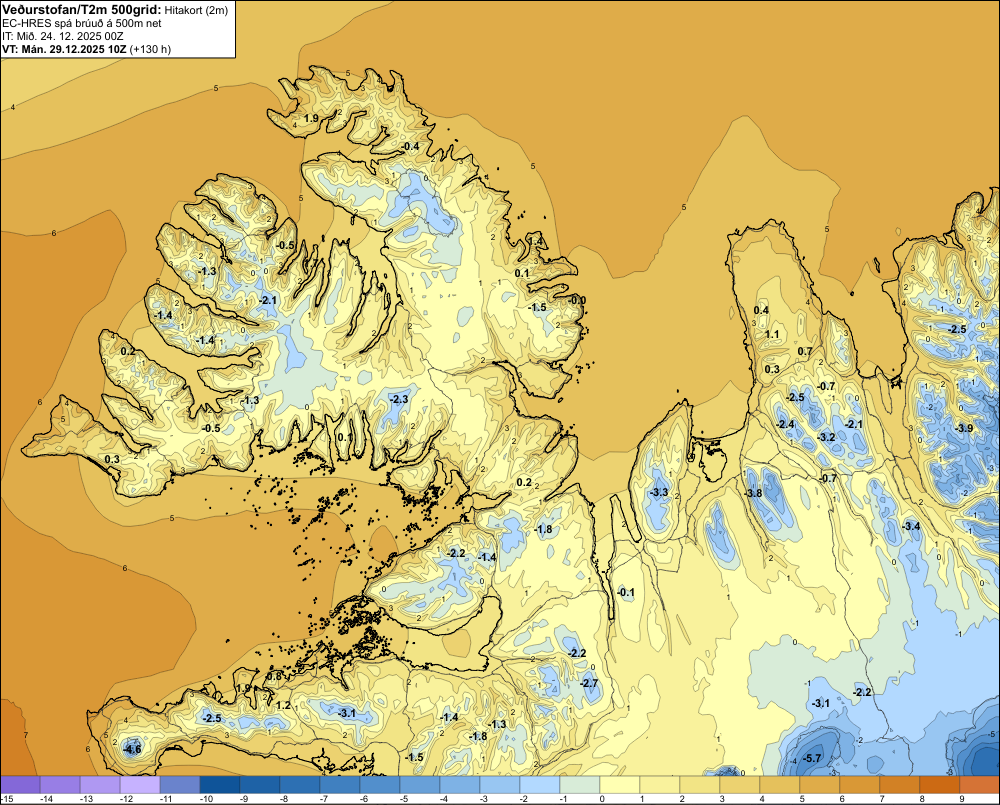This screenshot has width=1000, height=805.
Task: Click the -3.8 temperature value on the map
Action: pos(753,493)
